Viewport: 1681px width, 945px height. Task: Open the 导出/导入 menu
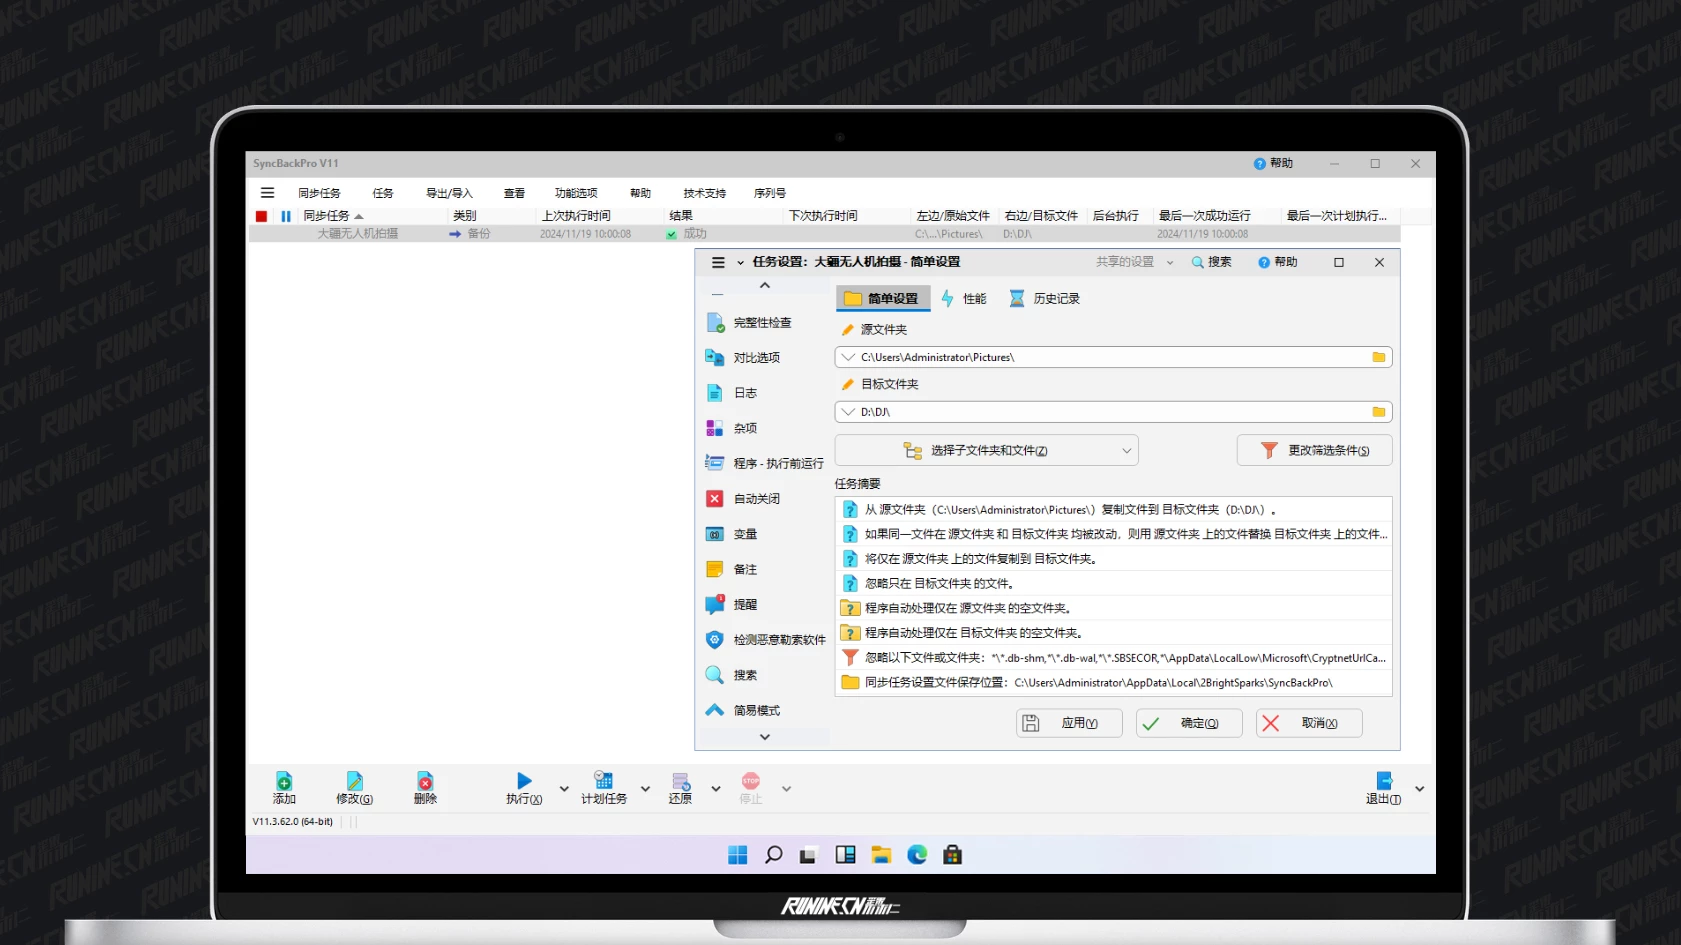click(449, 193)
